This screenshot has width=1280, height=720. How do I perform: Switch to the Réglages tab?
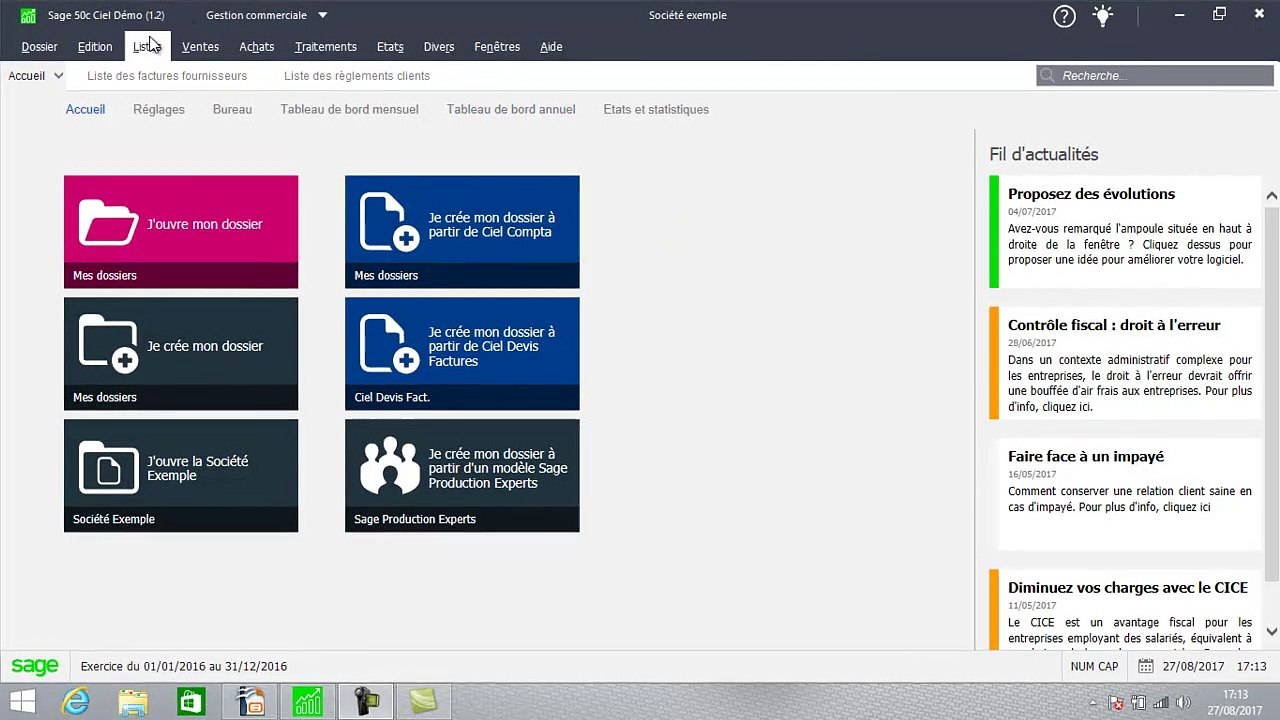click(x=159, y=110)
